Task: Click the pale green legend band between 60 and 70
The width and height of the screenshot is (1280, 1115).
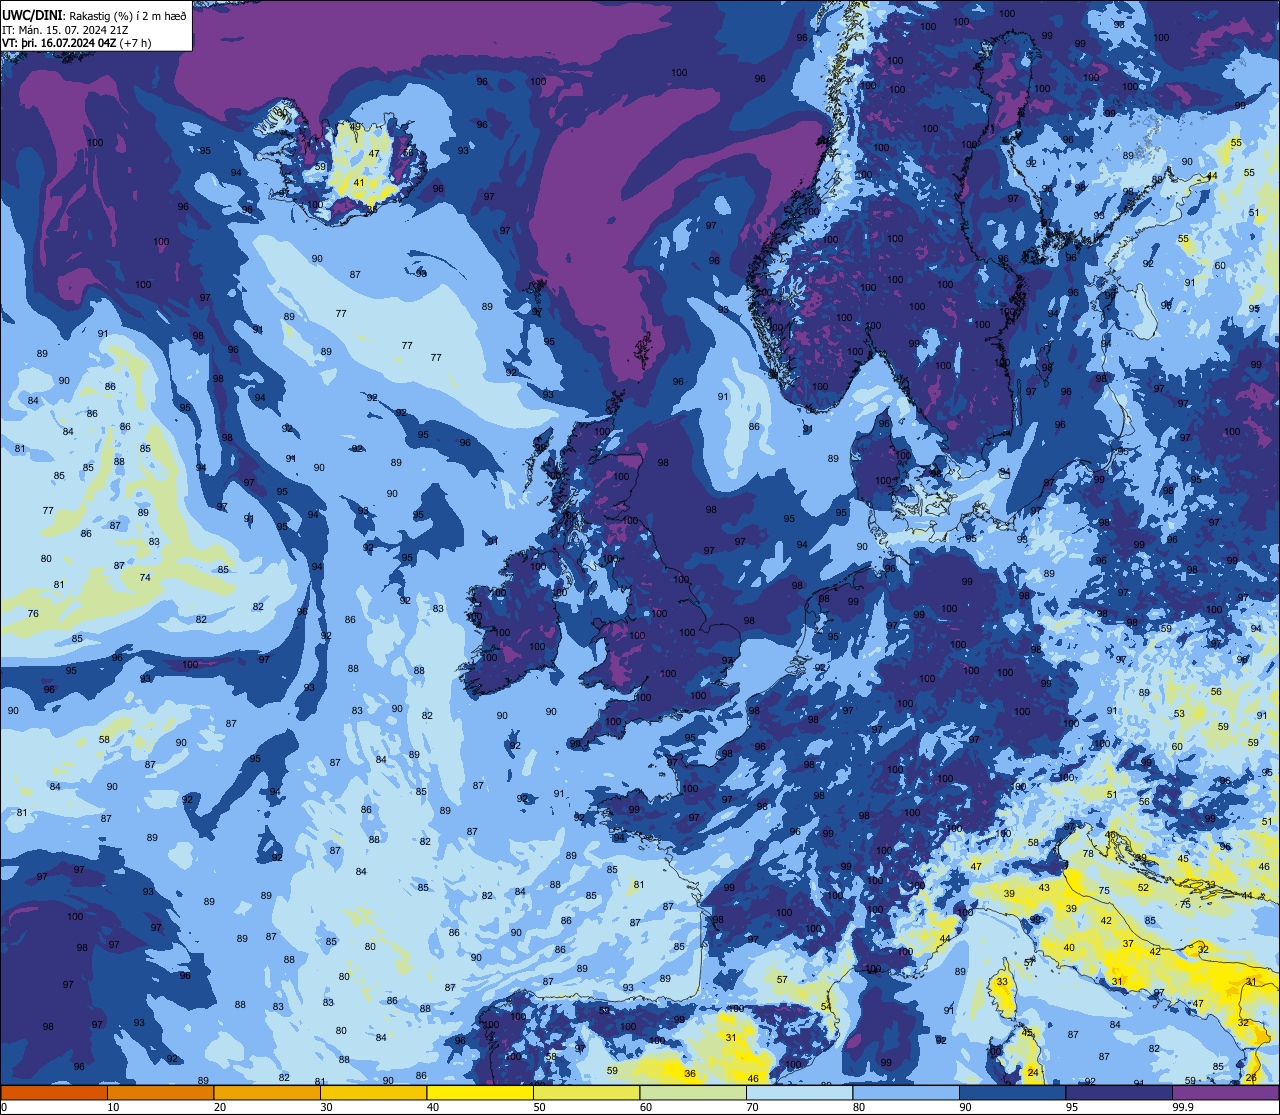Action: pyautogui.click(x=693, y=1092)
